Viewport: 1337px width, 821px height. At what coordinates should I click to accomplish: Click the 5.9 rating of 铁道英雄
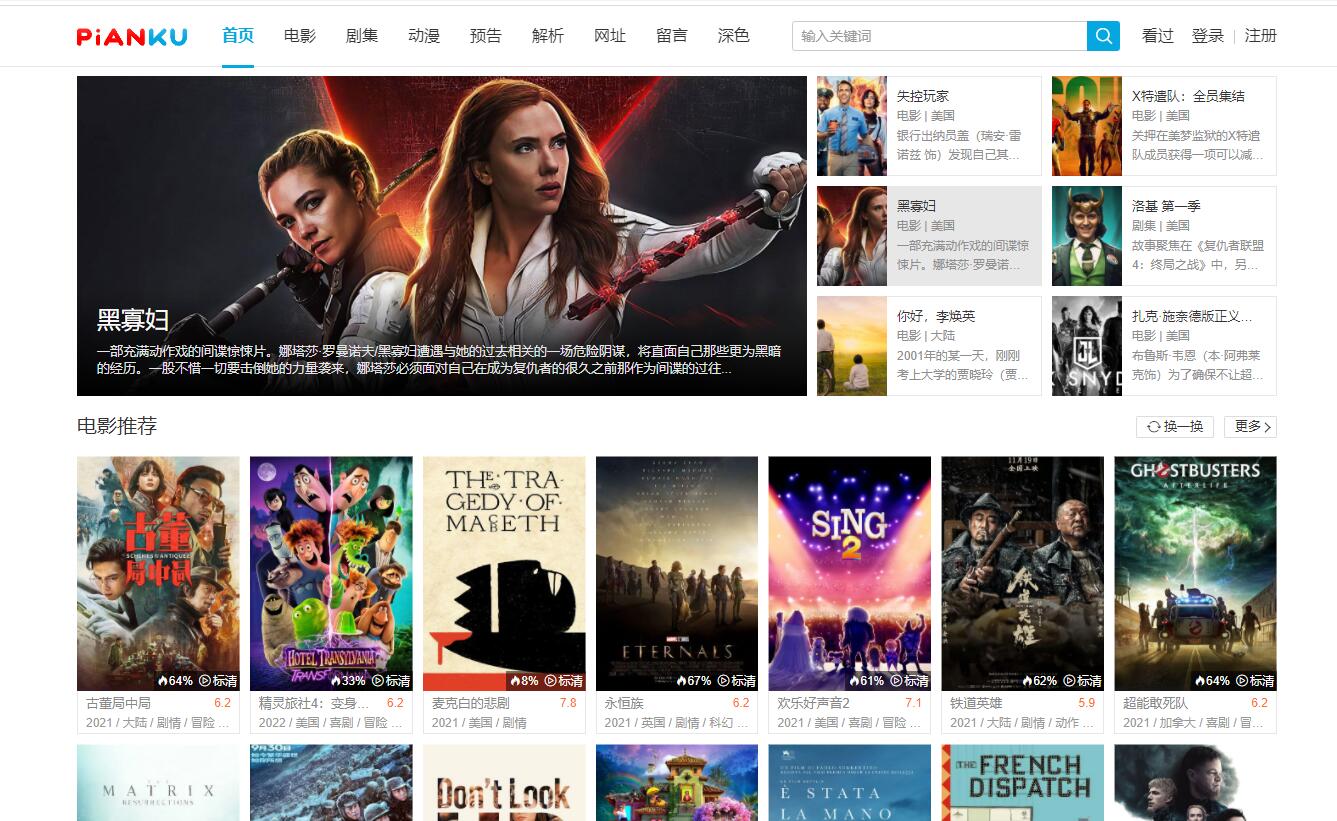1087,703
